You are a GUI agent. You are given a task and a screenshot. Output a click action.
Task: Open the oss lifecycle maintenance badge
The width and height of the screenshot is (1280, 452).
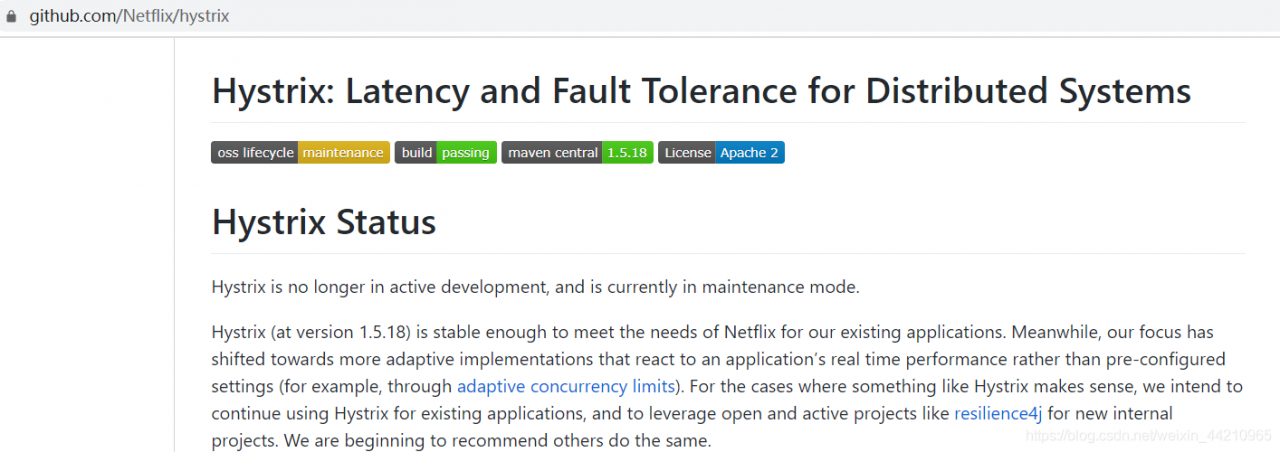tap(300, 152)
